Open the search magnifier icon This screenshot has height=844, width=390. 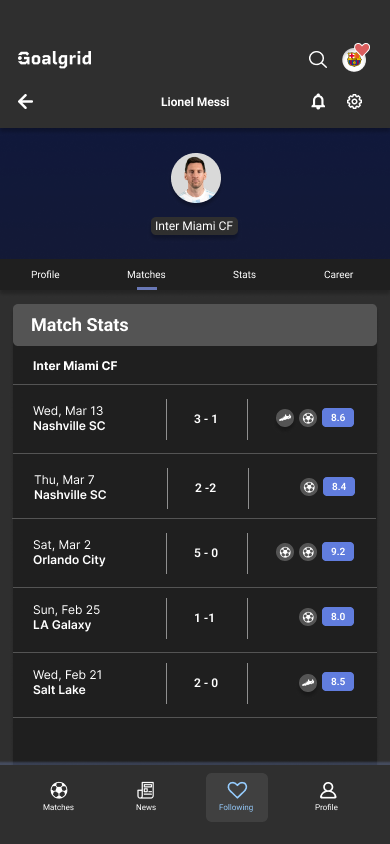click(317, 59)
